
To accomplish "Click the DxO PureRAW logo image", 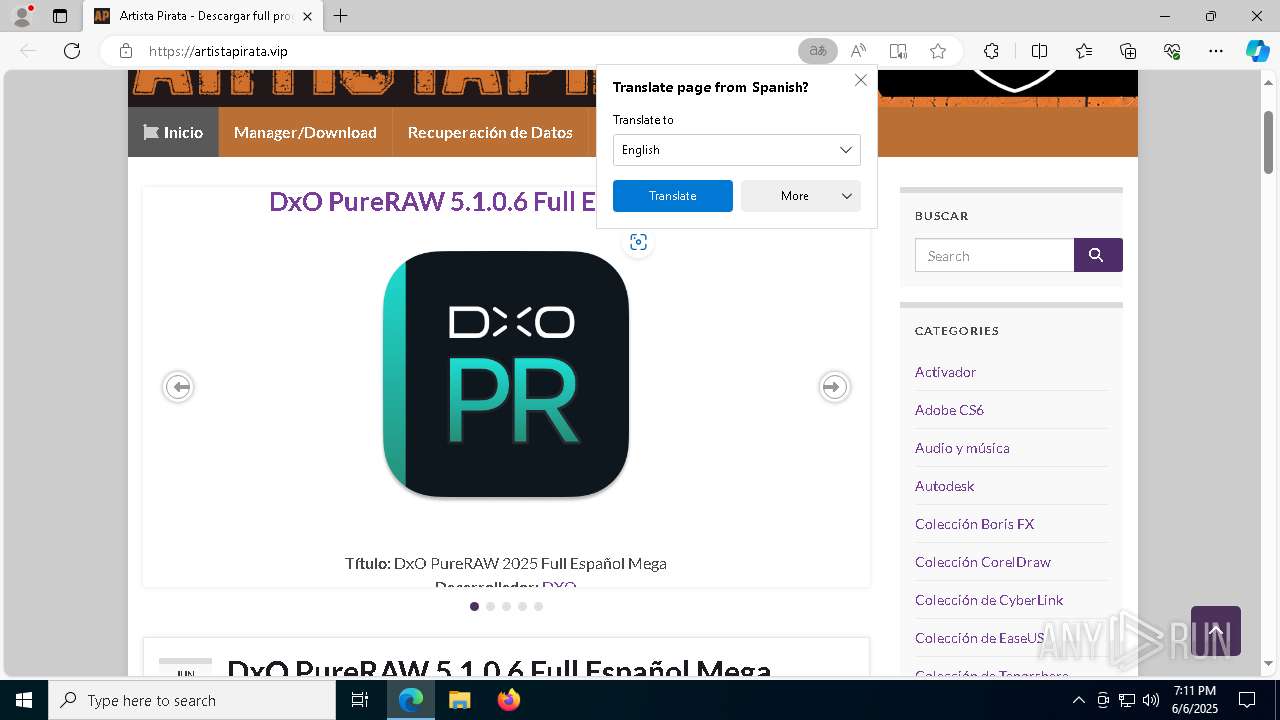I will [x=506, y=374].
